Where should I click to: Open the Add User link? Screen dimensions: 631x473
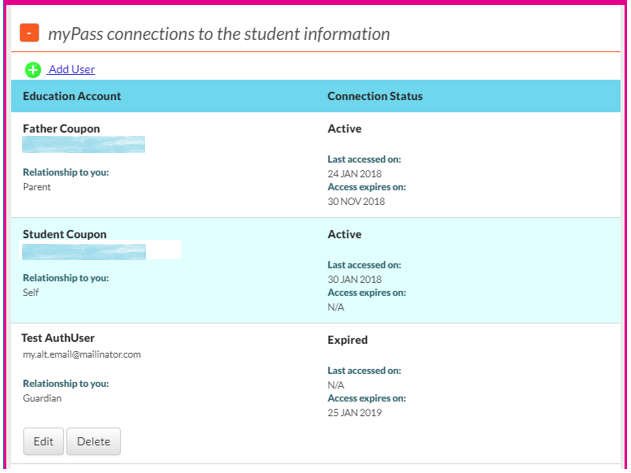coord(71,69)
